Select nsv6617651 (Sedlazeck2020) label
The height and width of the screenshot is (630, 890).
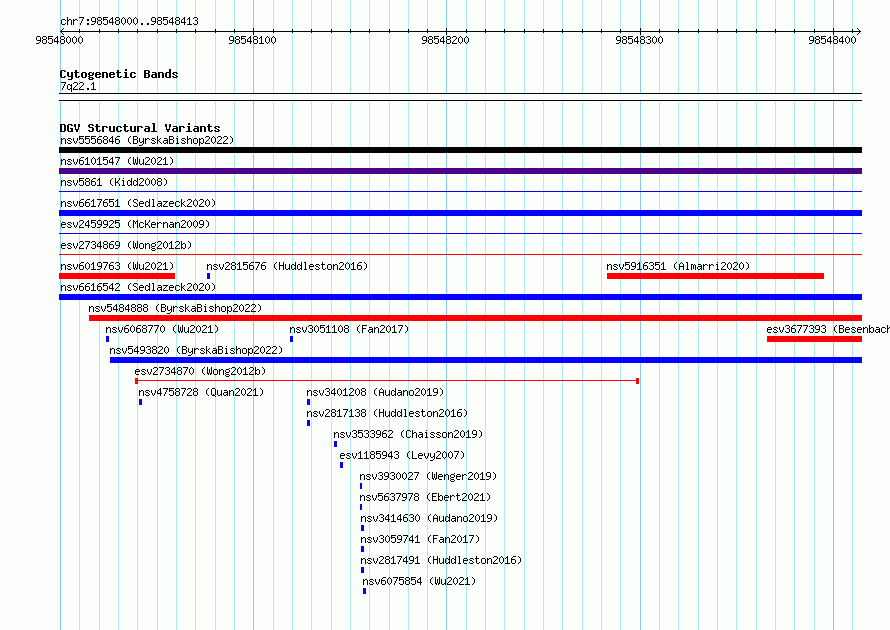[138, 203]
